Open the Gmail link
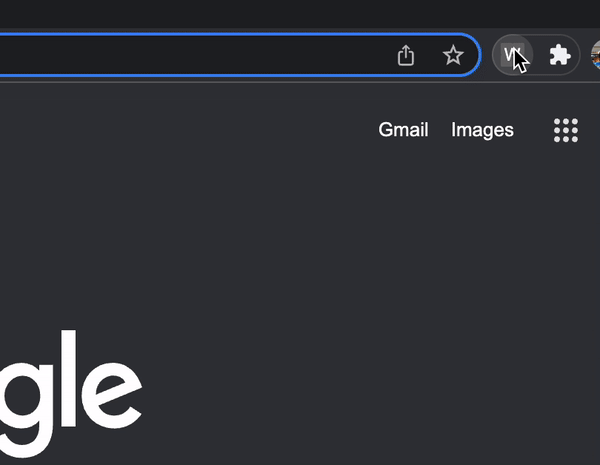600x465 pixels. tap(403, 130)
